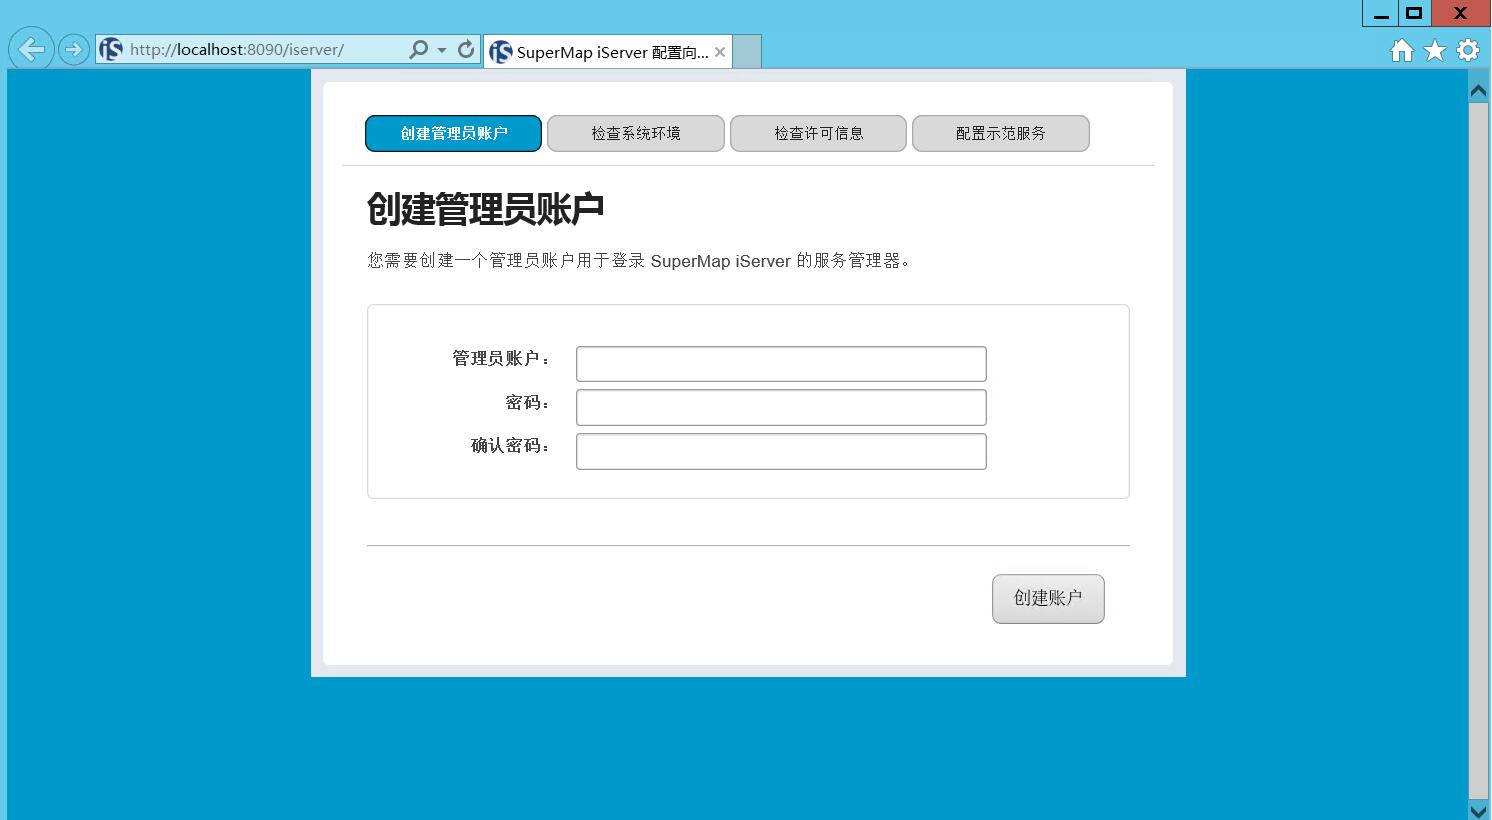Focus the 管理员账户 input field
The image size is (1492, 820).
781,364
